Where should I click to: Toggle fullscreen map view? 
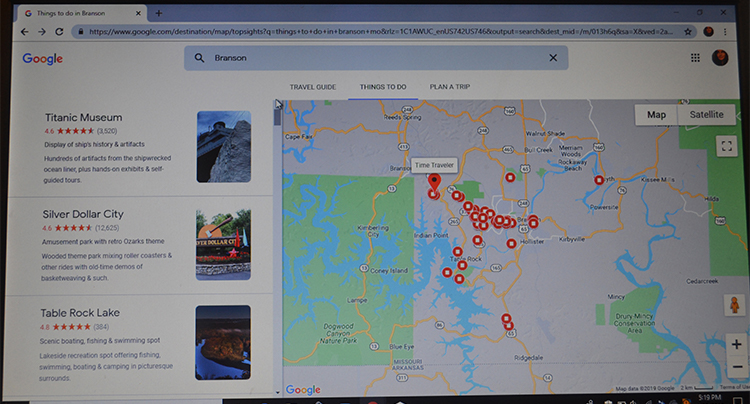click(727, 145)
